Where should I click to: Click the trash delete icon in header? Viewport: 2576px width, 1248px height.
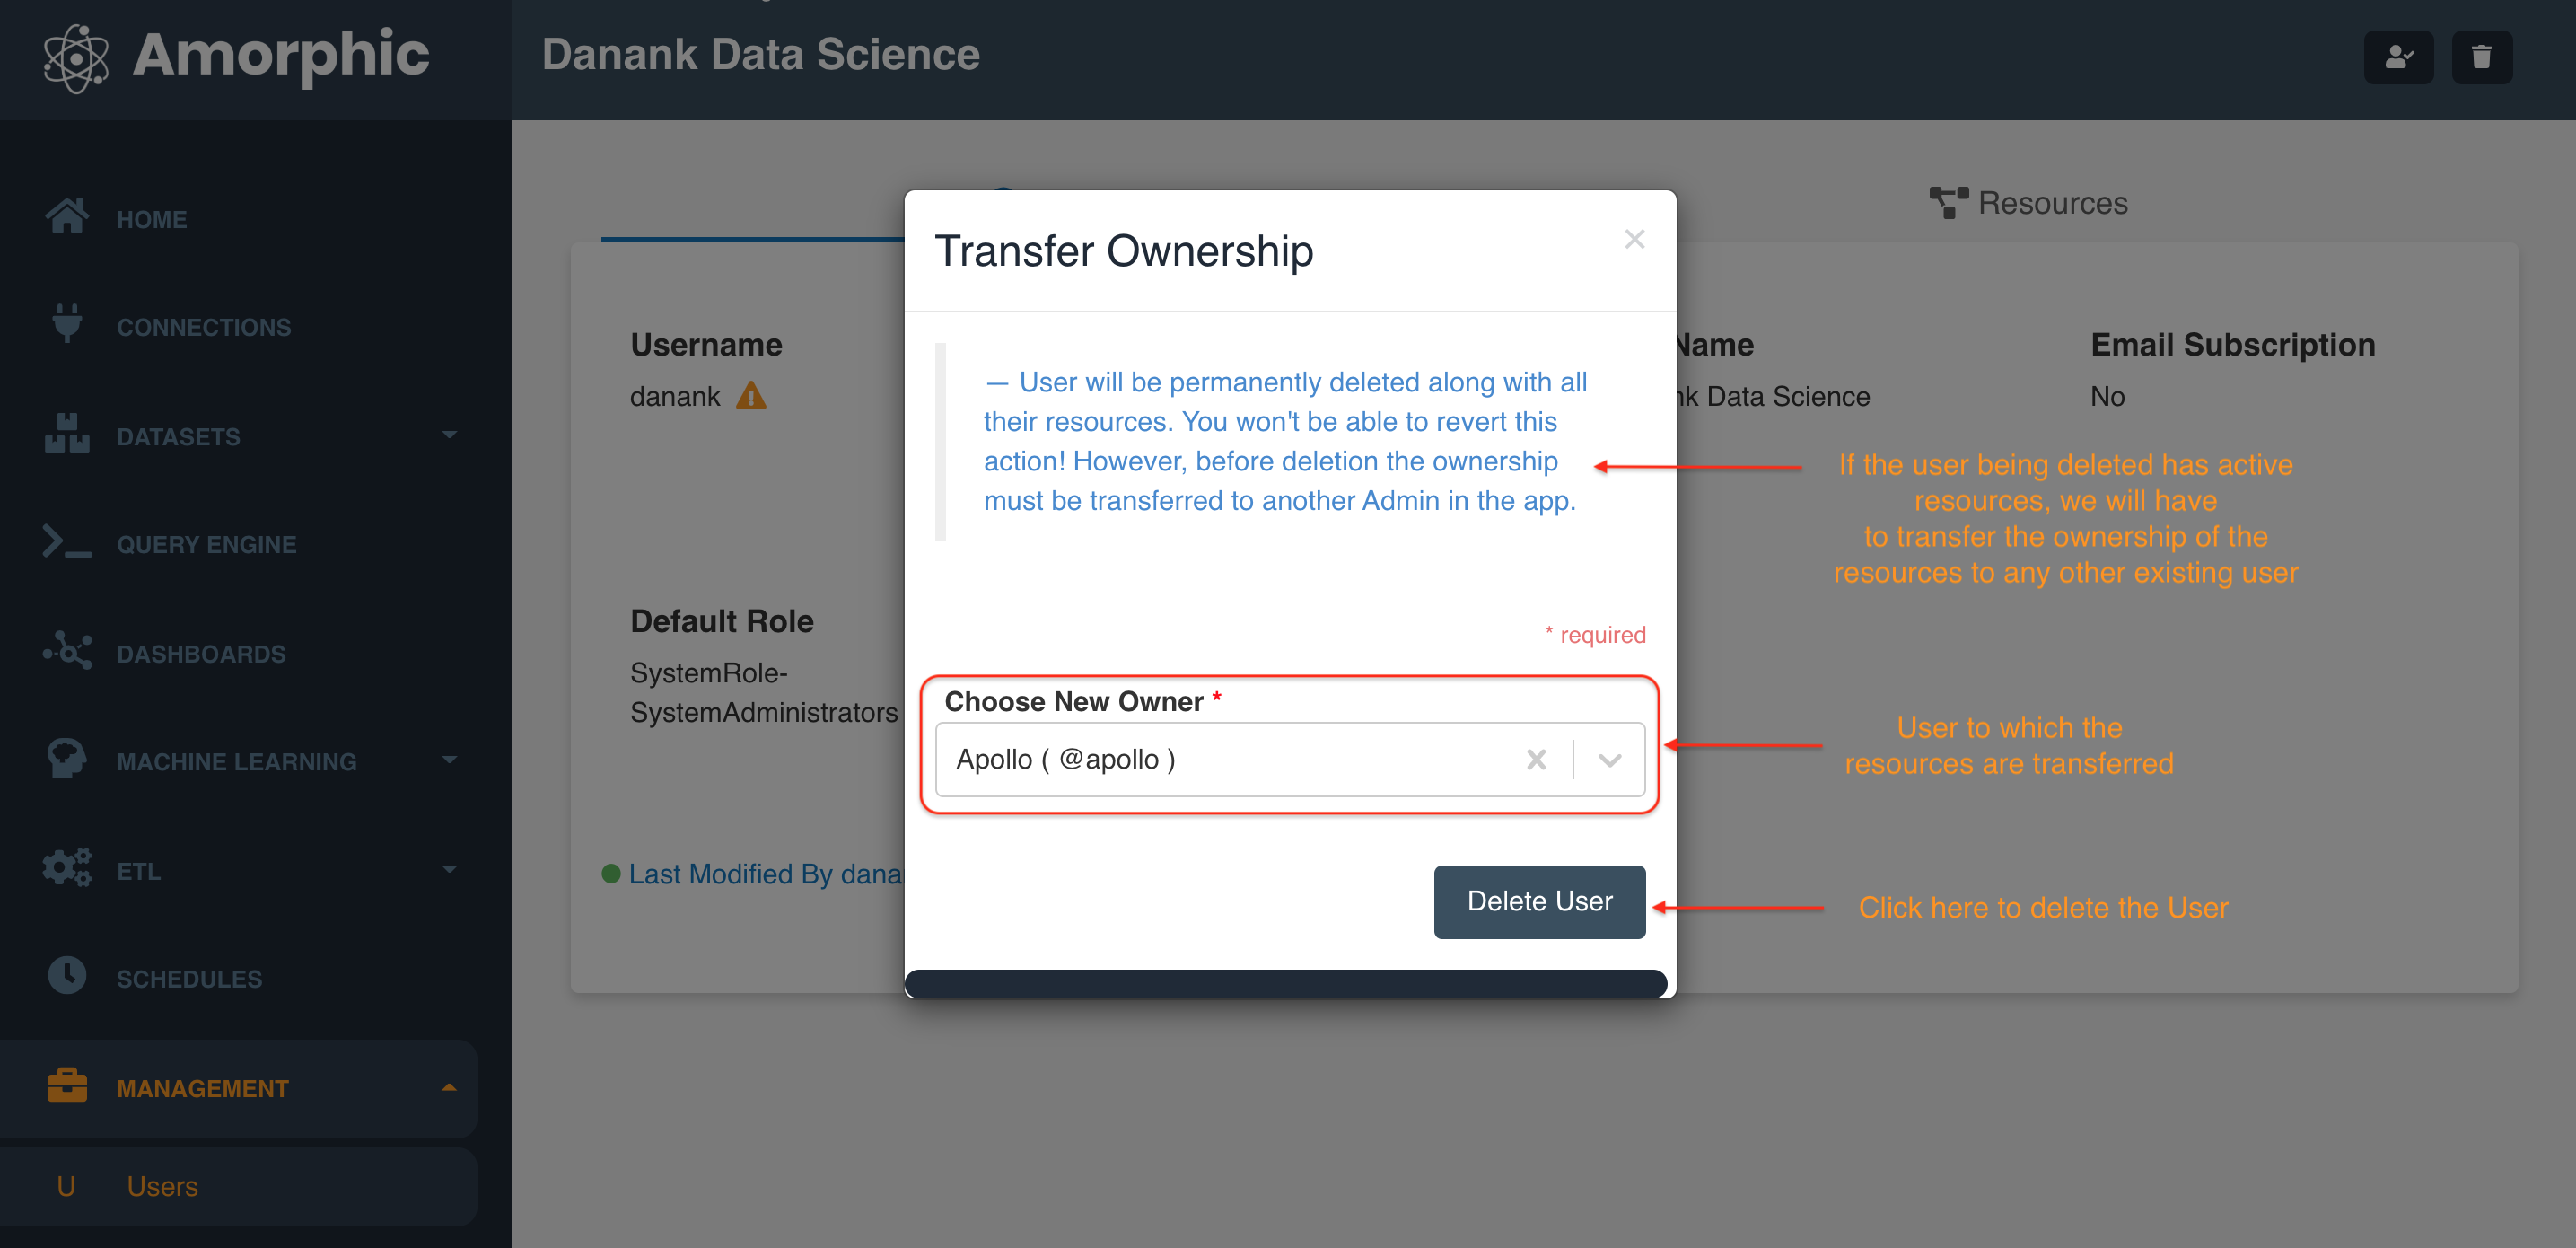(x=2480, y=57)
